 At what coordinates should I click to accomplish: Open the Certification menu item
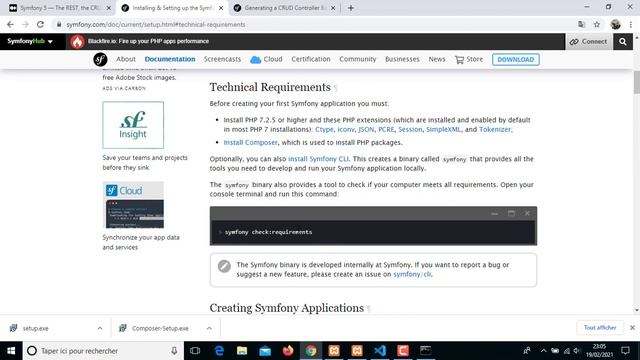click(x=311, y=59)
